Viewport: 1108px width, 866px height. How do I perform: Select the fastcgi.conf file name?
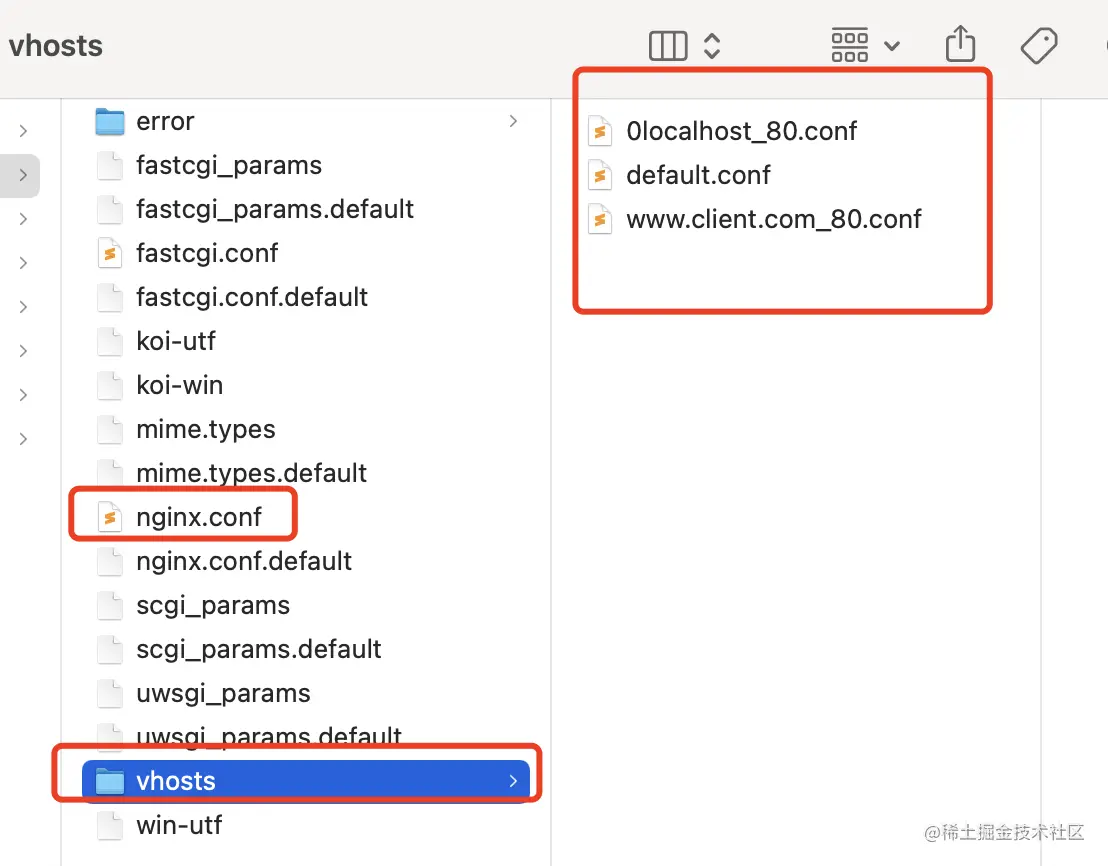207,253
